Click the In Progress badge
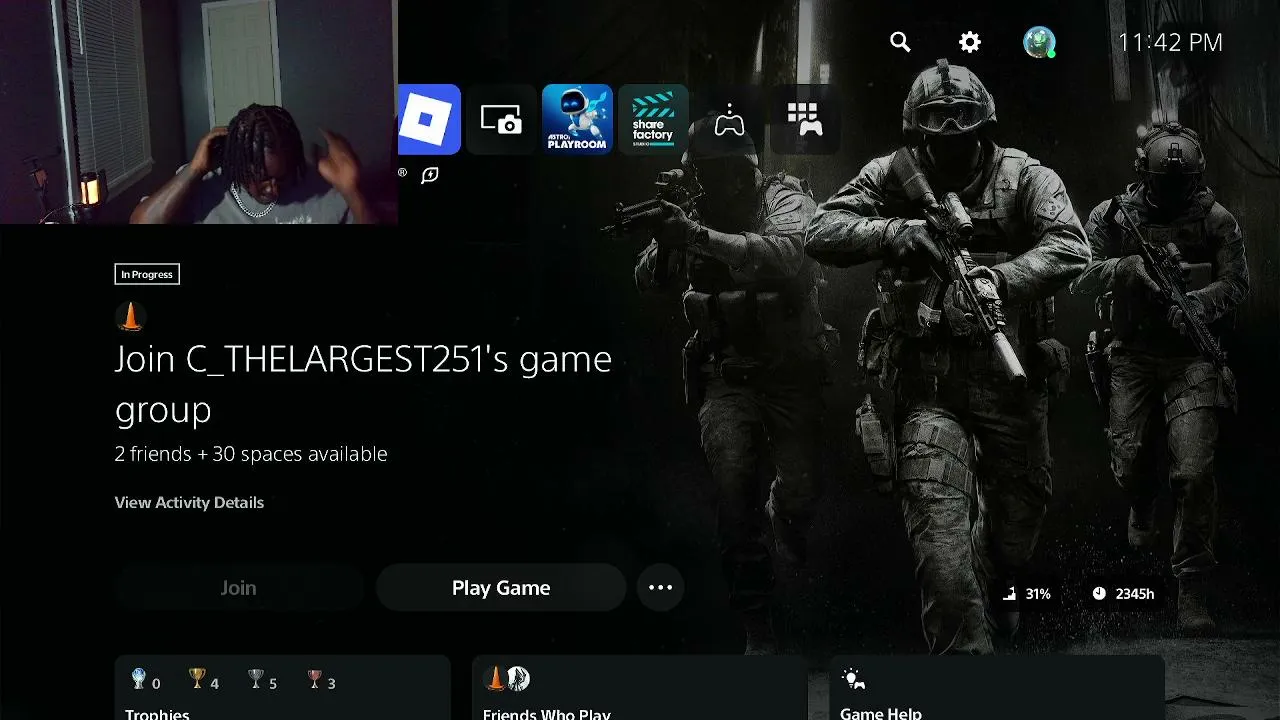 pos(147,274)
